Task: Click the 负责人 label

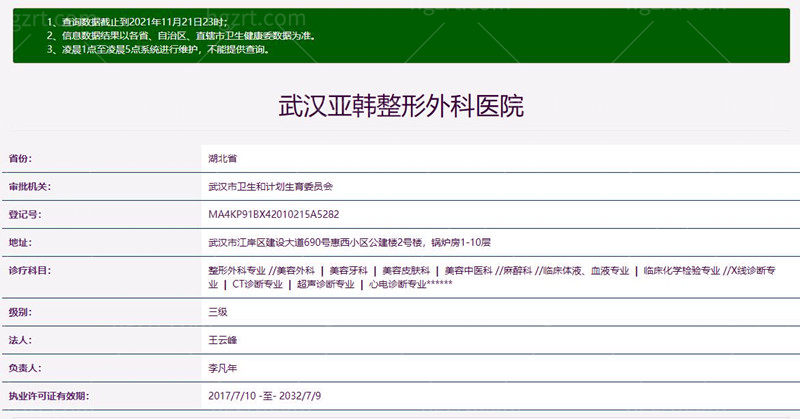Action: coord(24,368)
